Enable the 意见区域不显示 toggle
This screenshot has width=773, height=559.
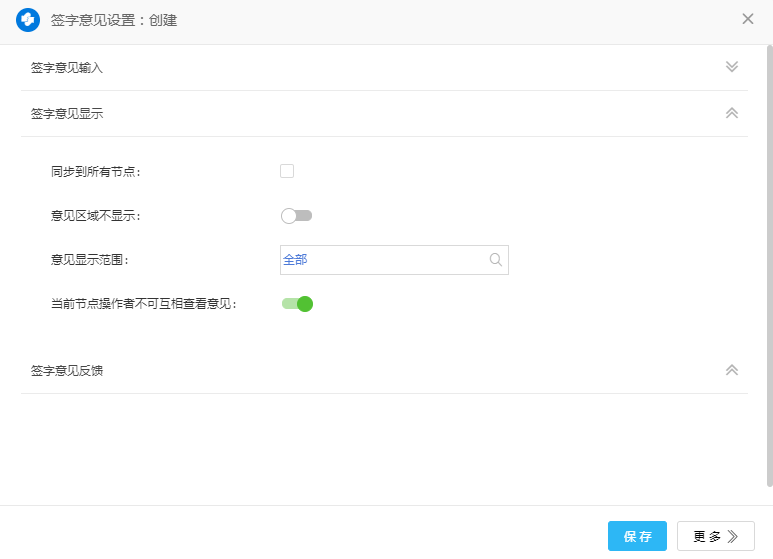pyautogui.click(x=297, y=216)
